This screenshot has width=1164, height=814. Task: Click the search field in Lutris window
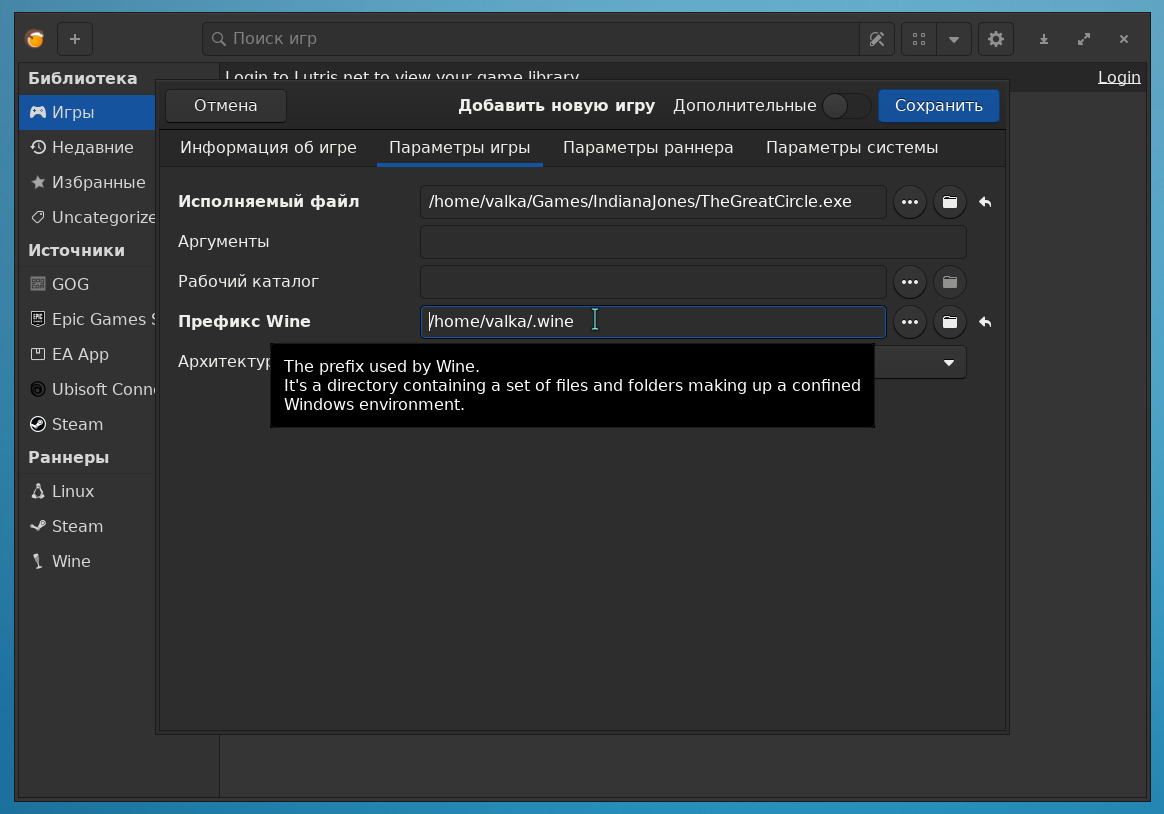531,39
